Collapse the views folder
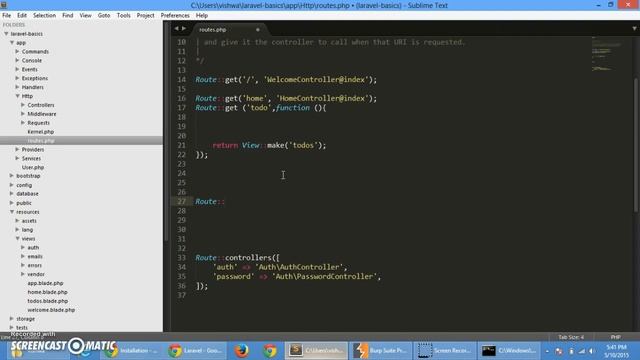Screen dimensions: 640x360 [18, 238]
